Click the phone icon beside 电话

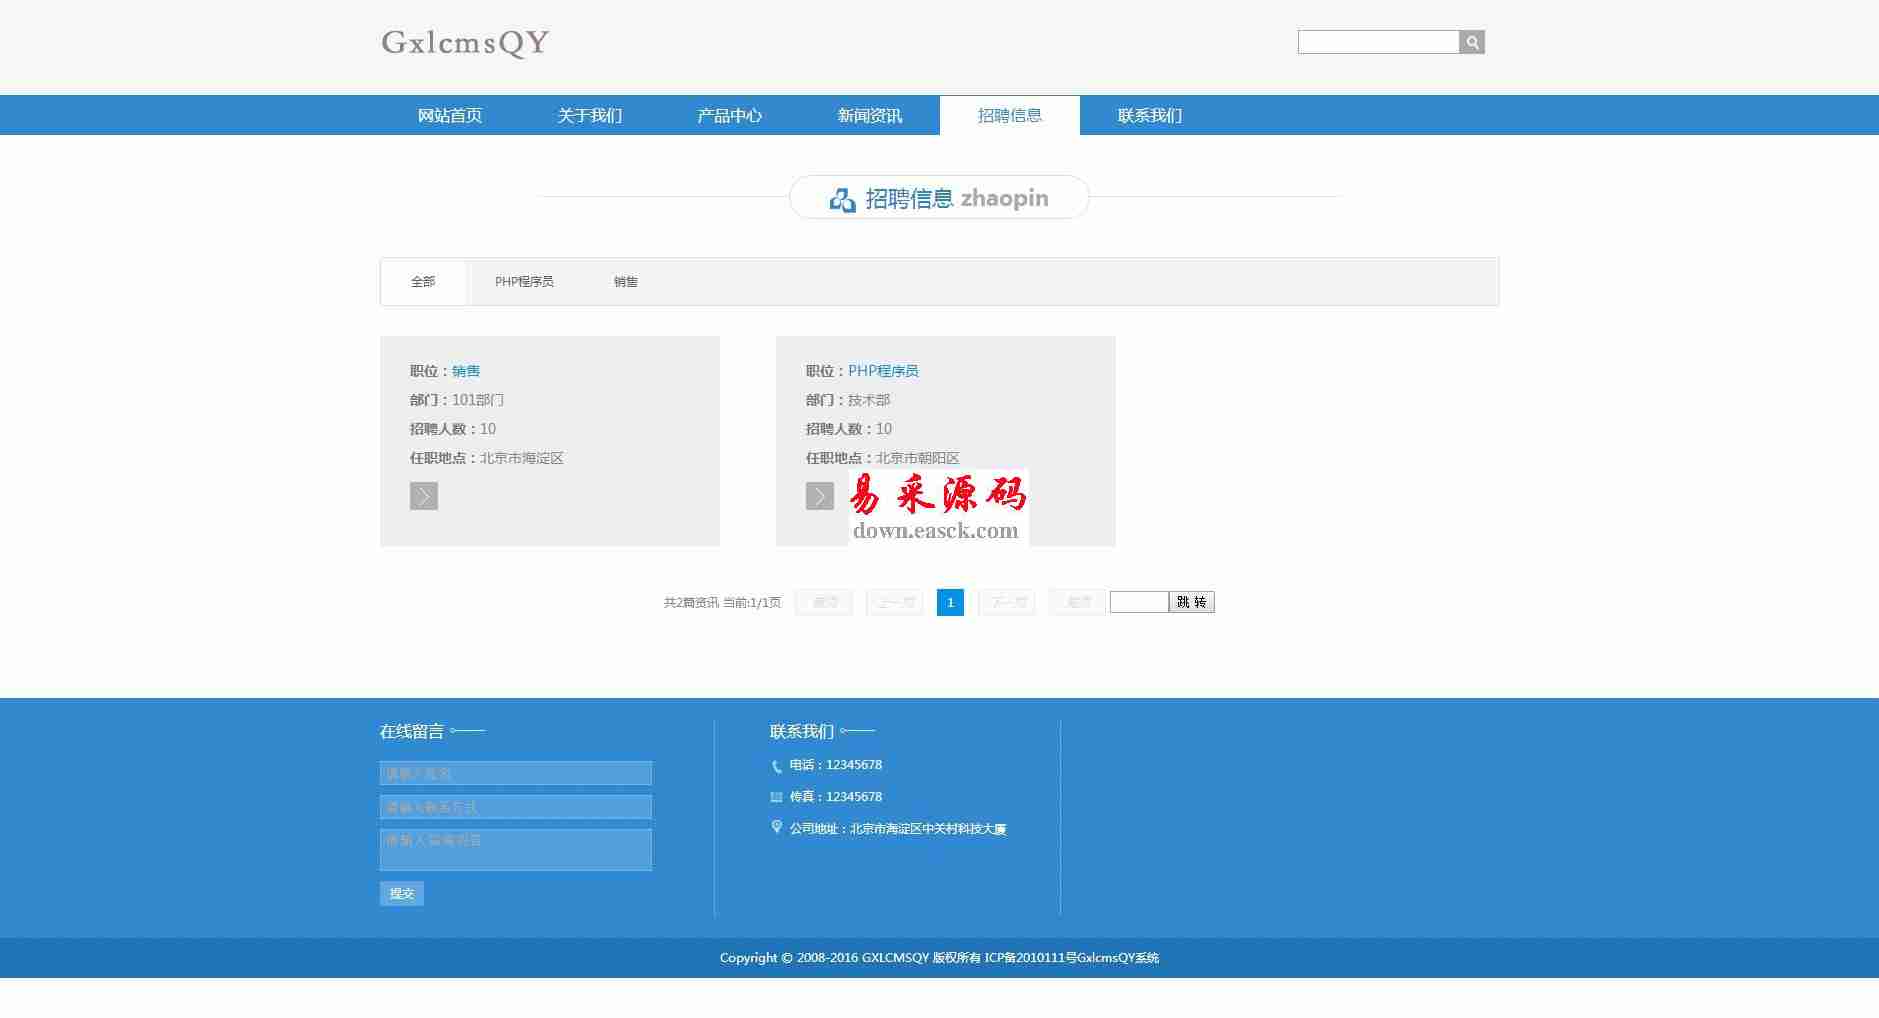click(777, 766)
